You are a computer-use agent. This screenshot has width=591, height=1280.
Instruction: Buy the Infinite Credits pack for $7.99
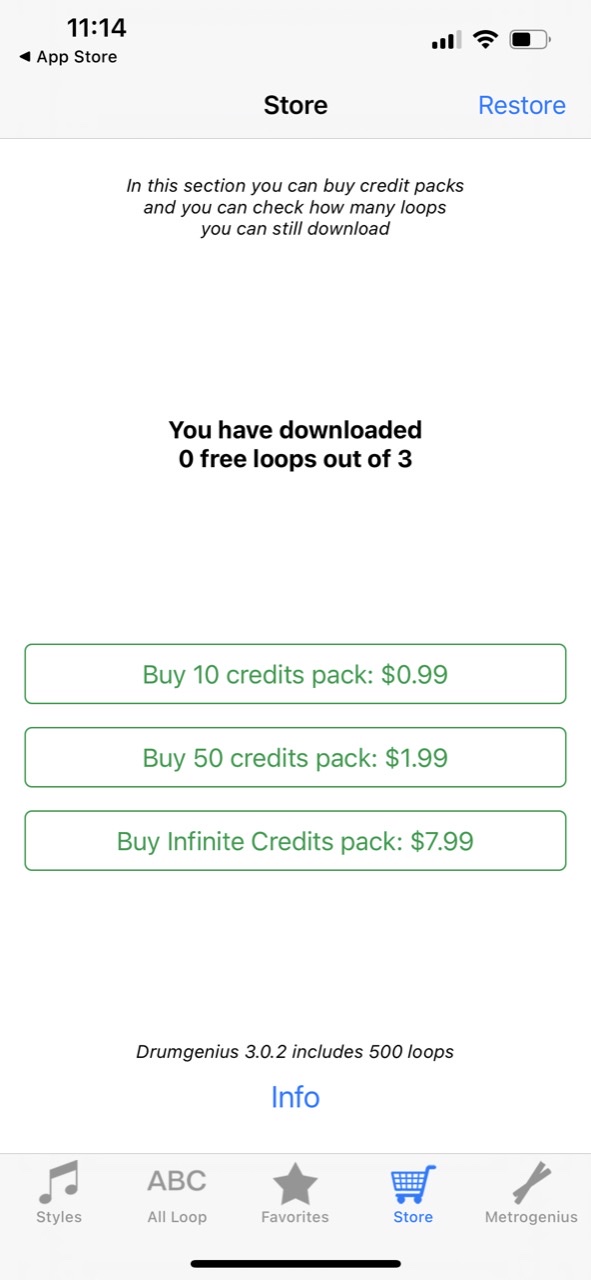295,840
